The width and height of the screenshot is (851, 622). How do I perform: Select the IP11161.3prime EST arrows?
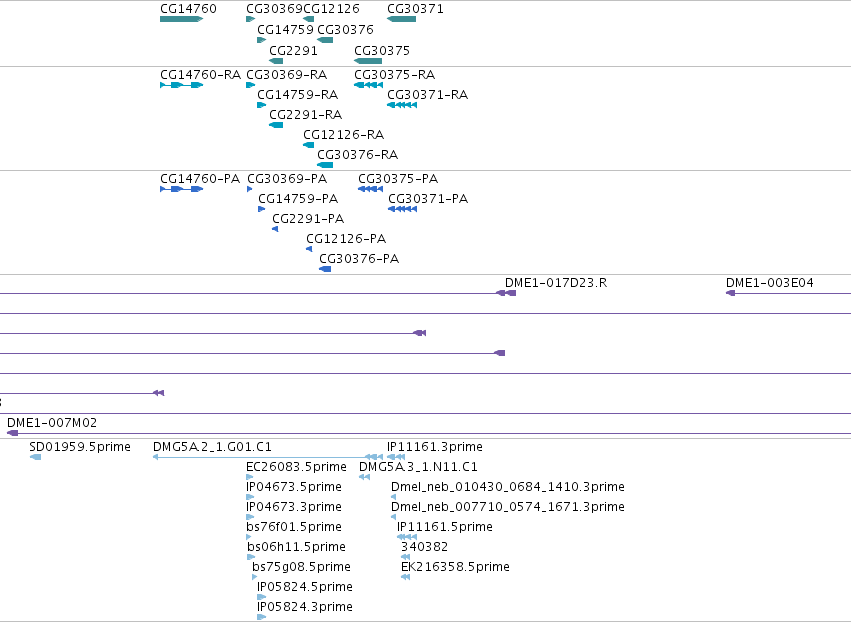point(396,457)
